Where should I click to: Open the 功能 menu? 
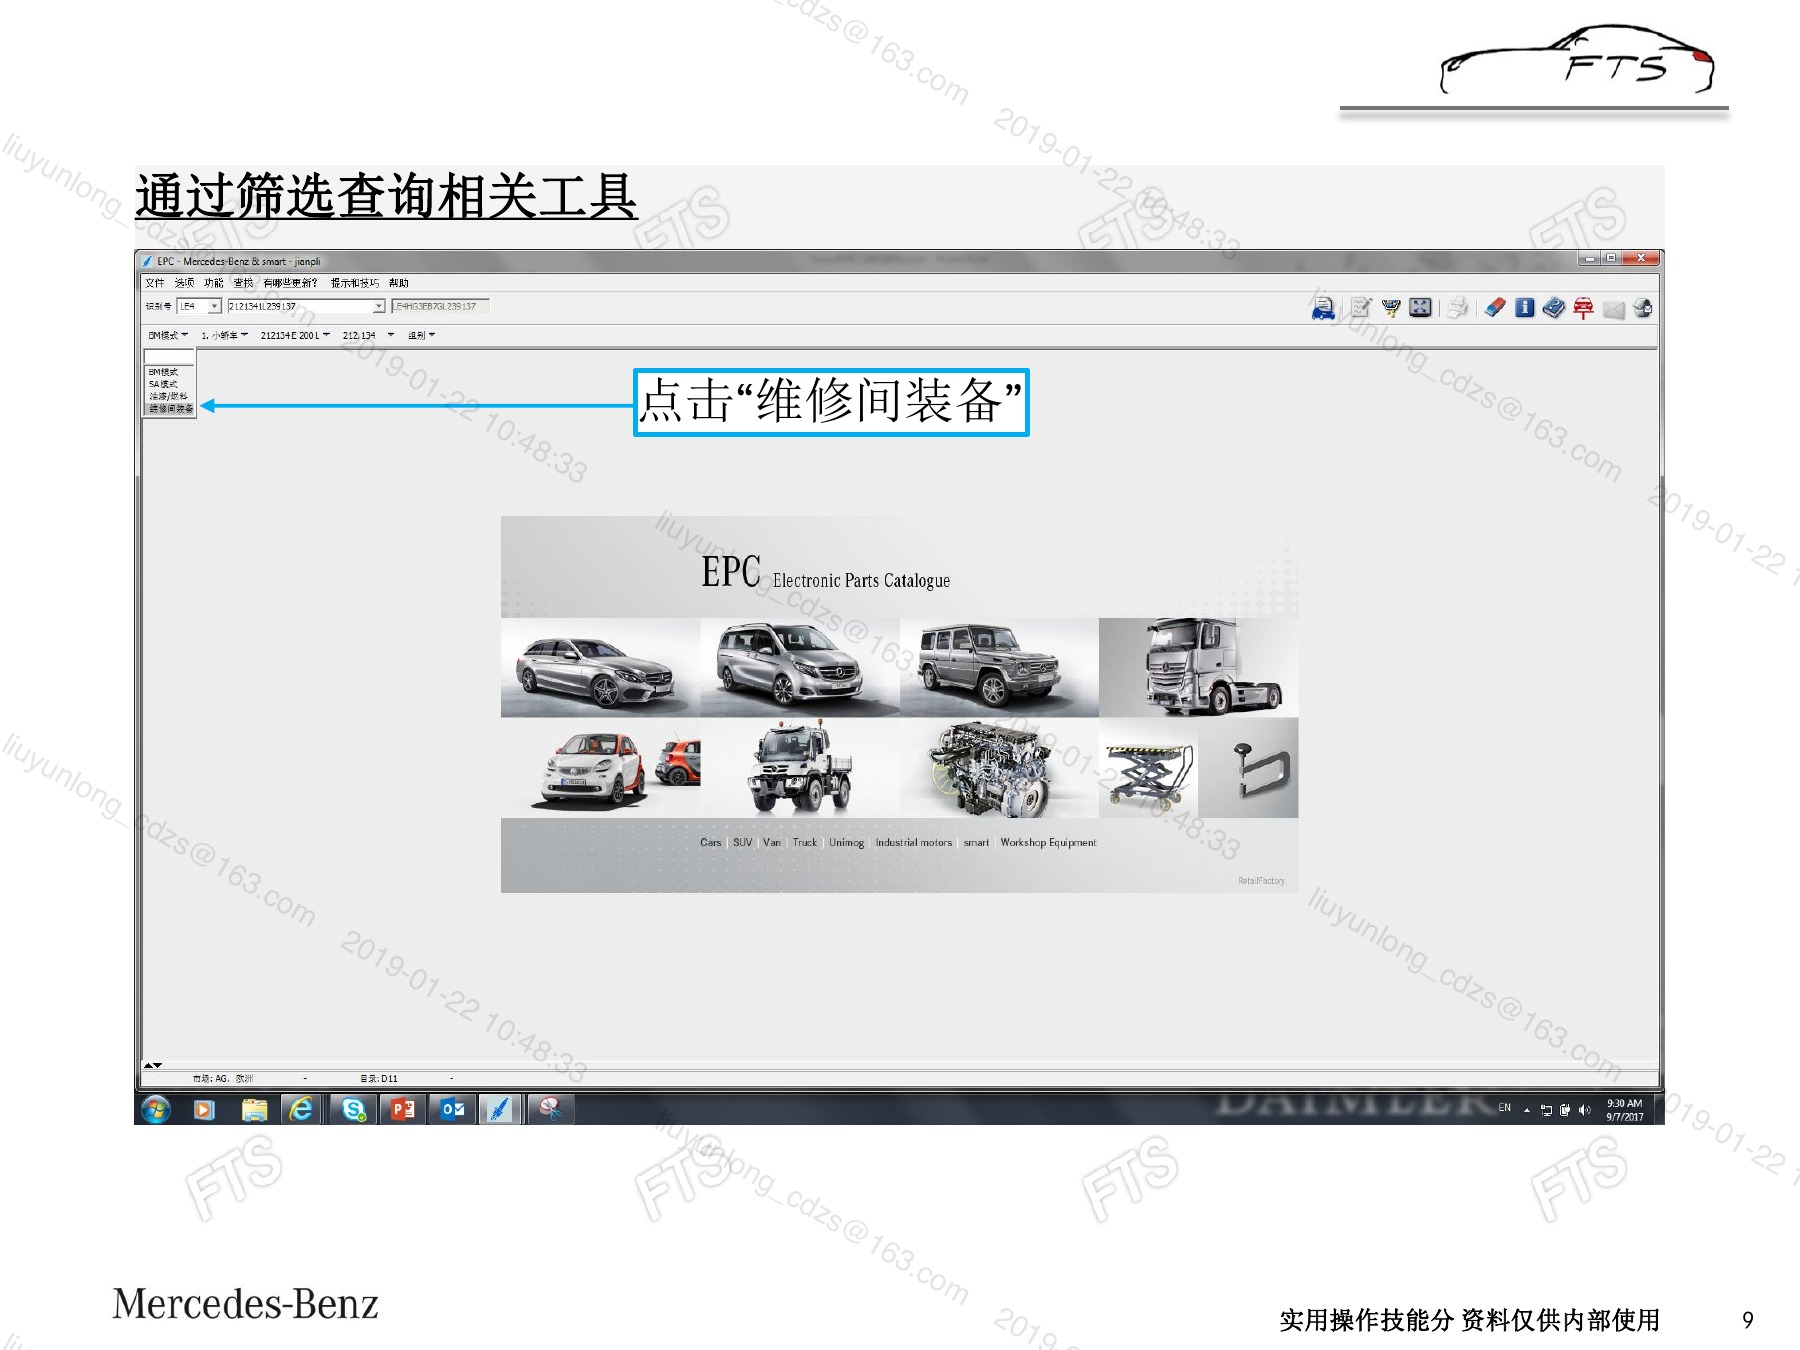tap(214, 283)
